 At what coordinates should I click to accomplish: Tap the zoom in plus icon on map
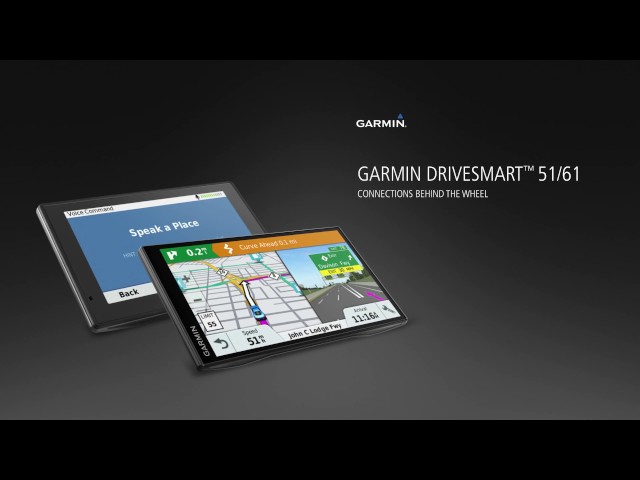[x=186, y=280]
